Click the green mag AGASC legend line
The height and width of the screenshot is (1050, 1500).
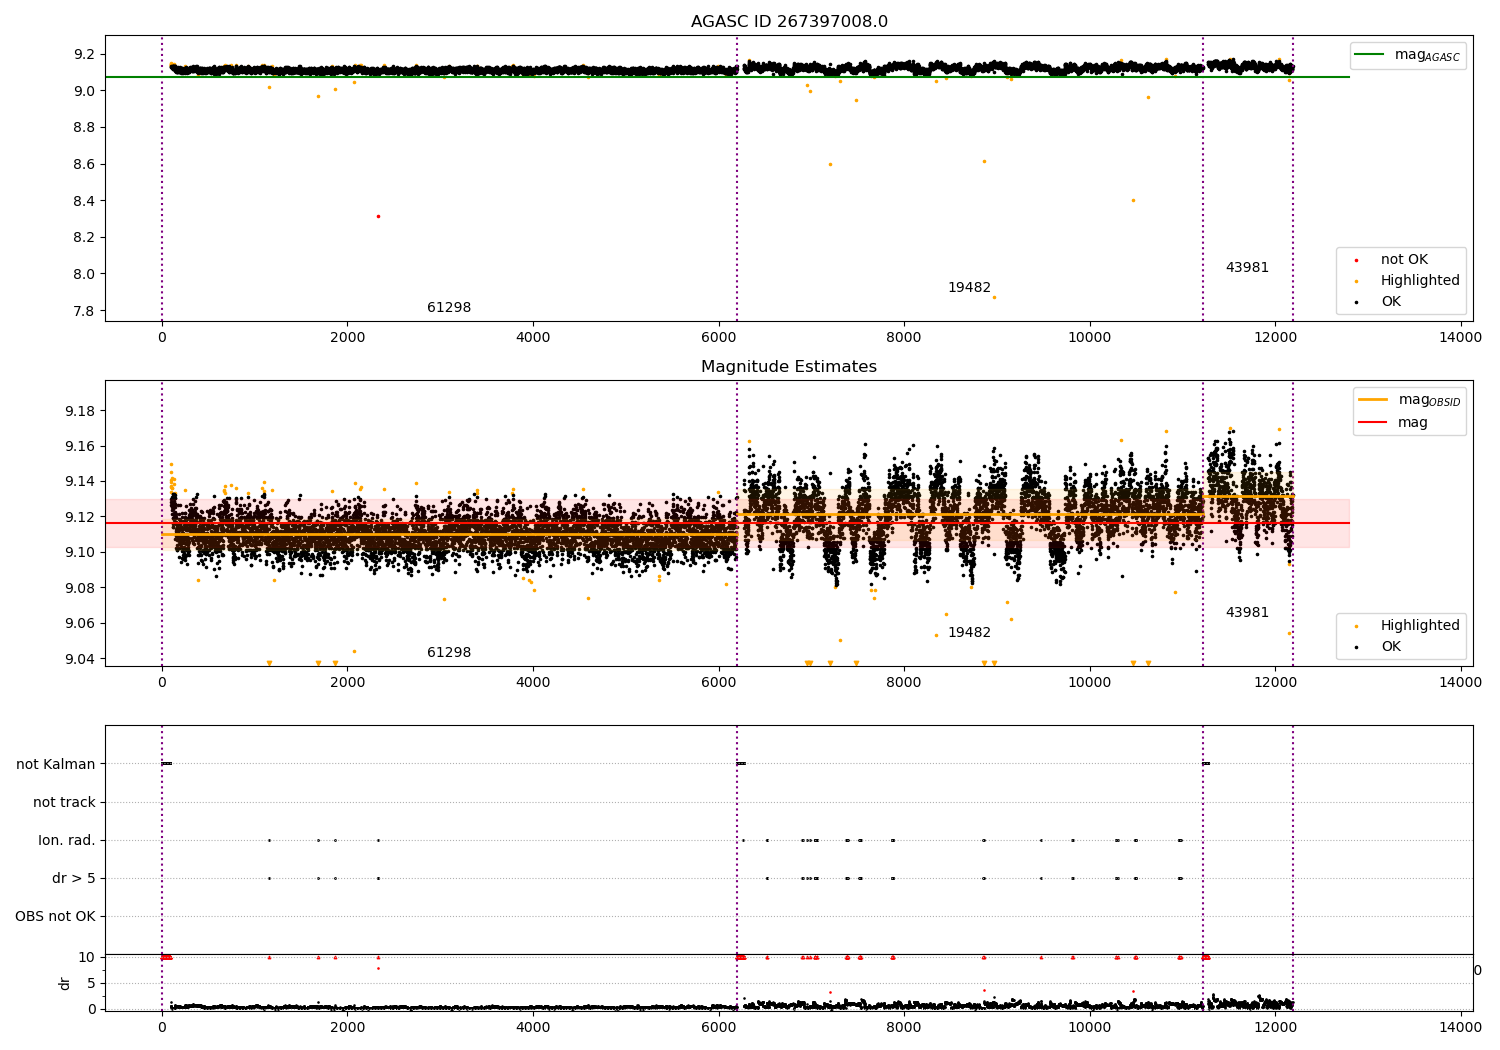(1369, 55)
